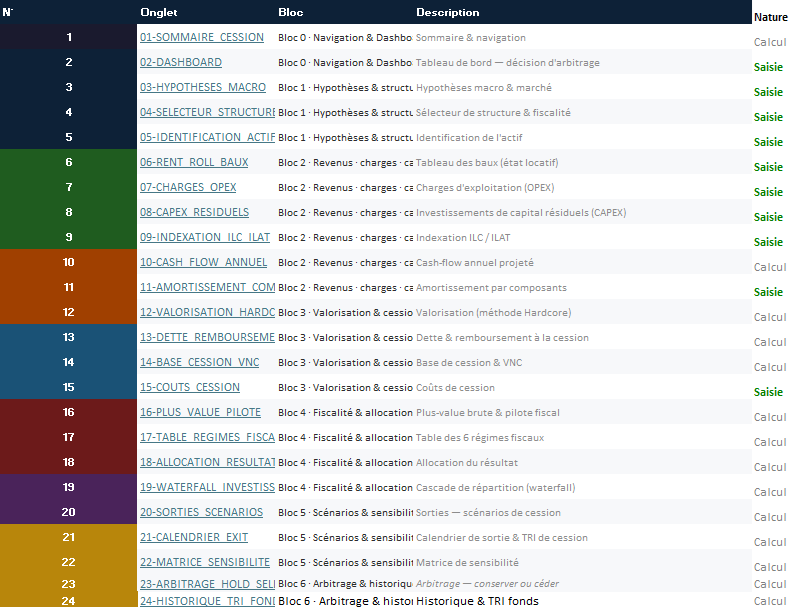Jump to 14-BASE_CESSION_VNC sheet
This screenshot has width=791, height=607.
(199, 362)
